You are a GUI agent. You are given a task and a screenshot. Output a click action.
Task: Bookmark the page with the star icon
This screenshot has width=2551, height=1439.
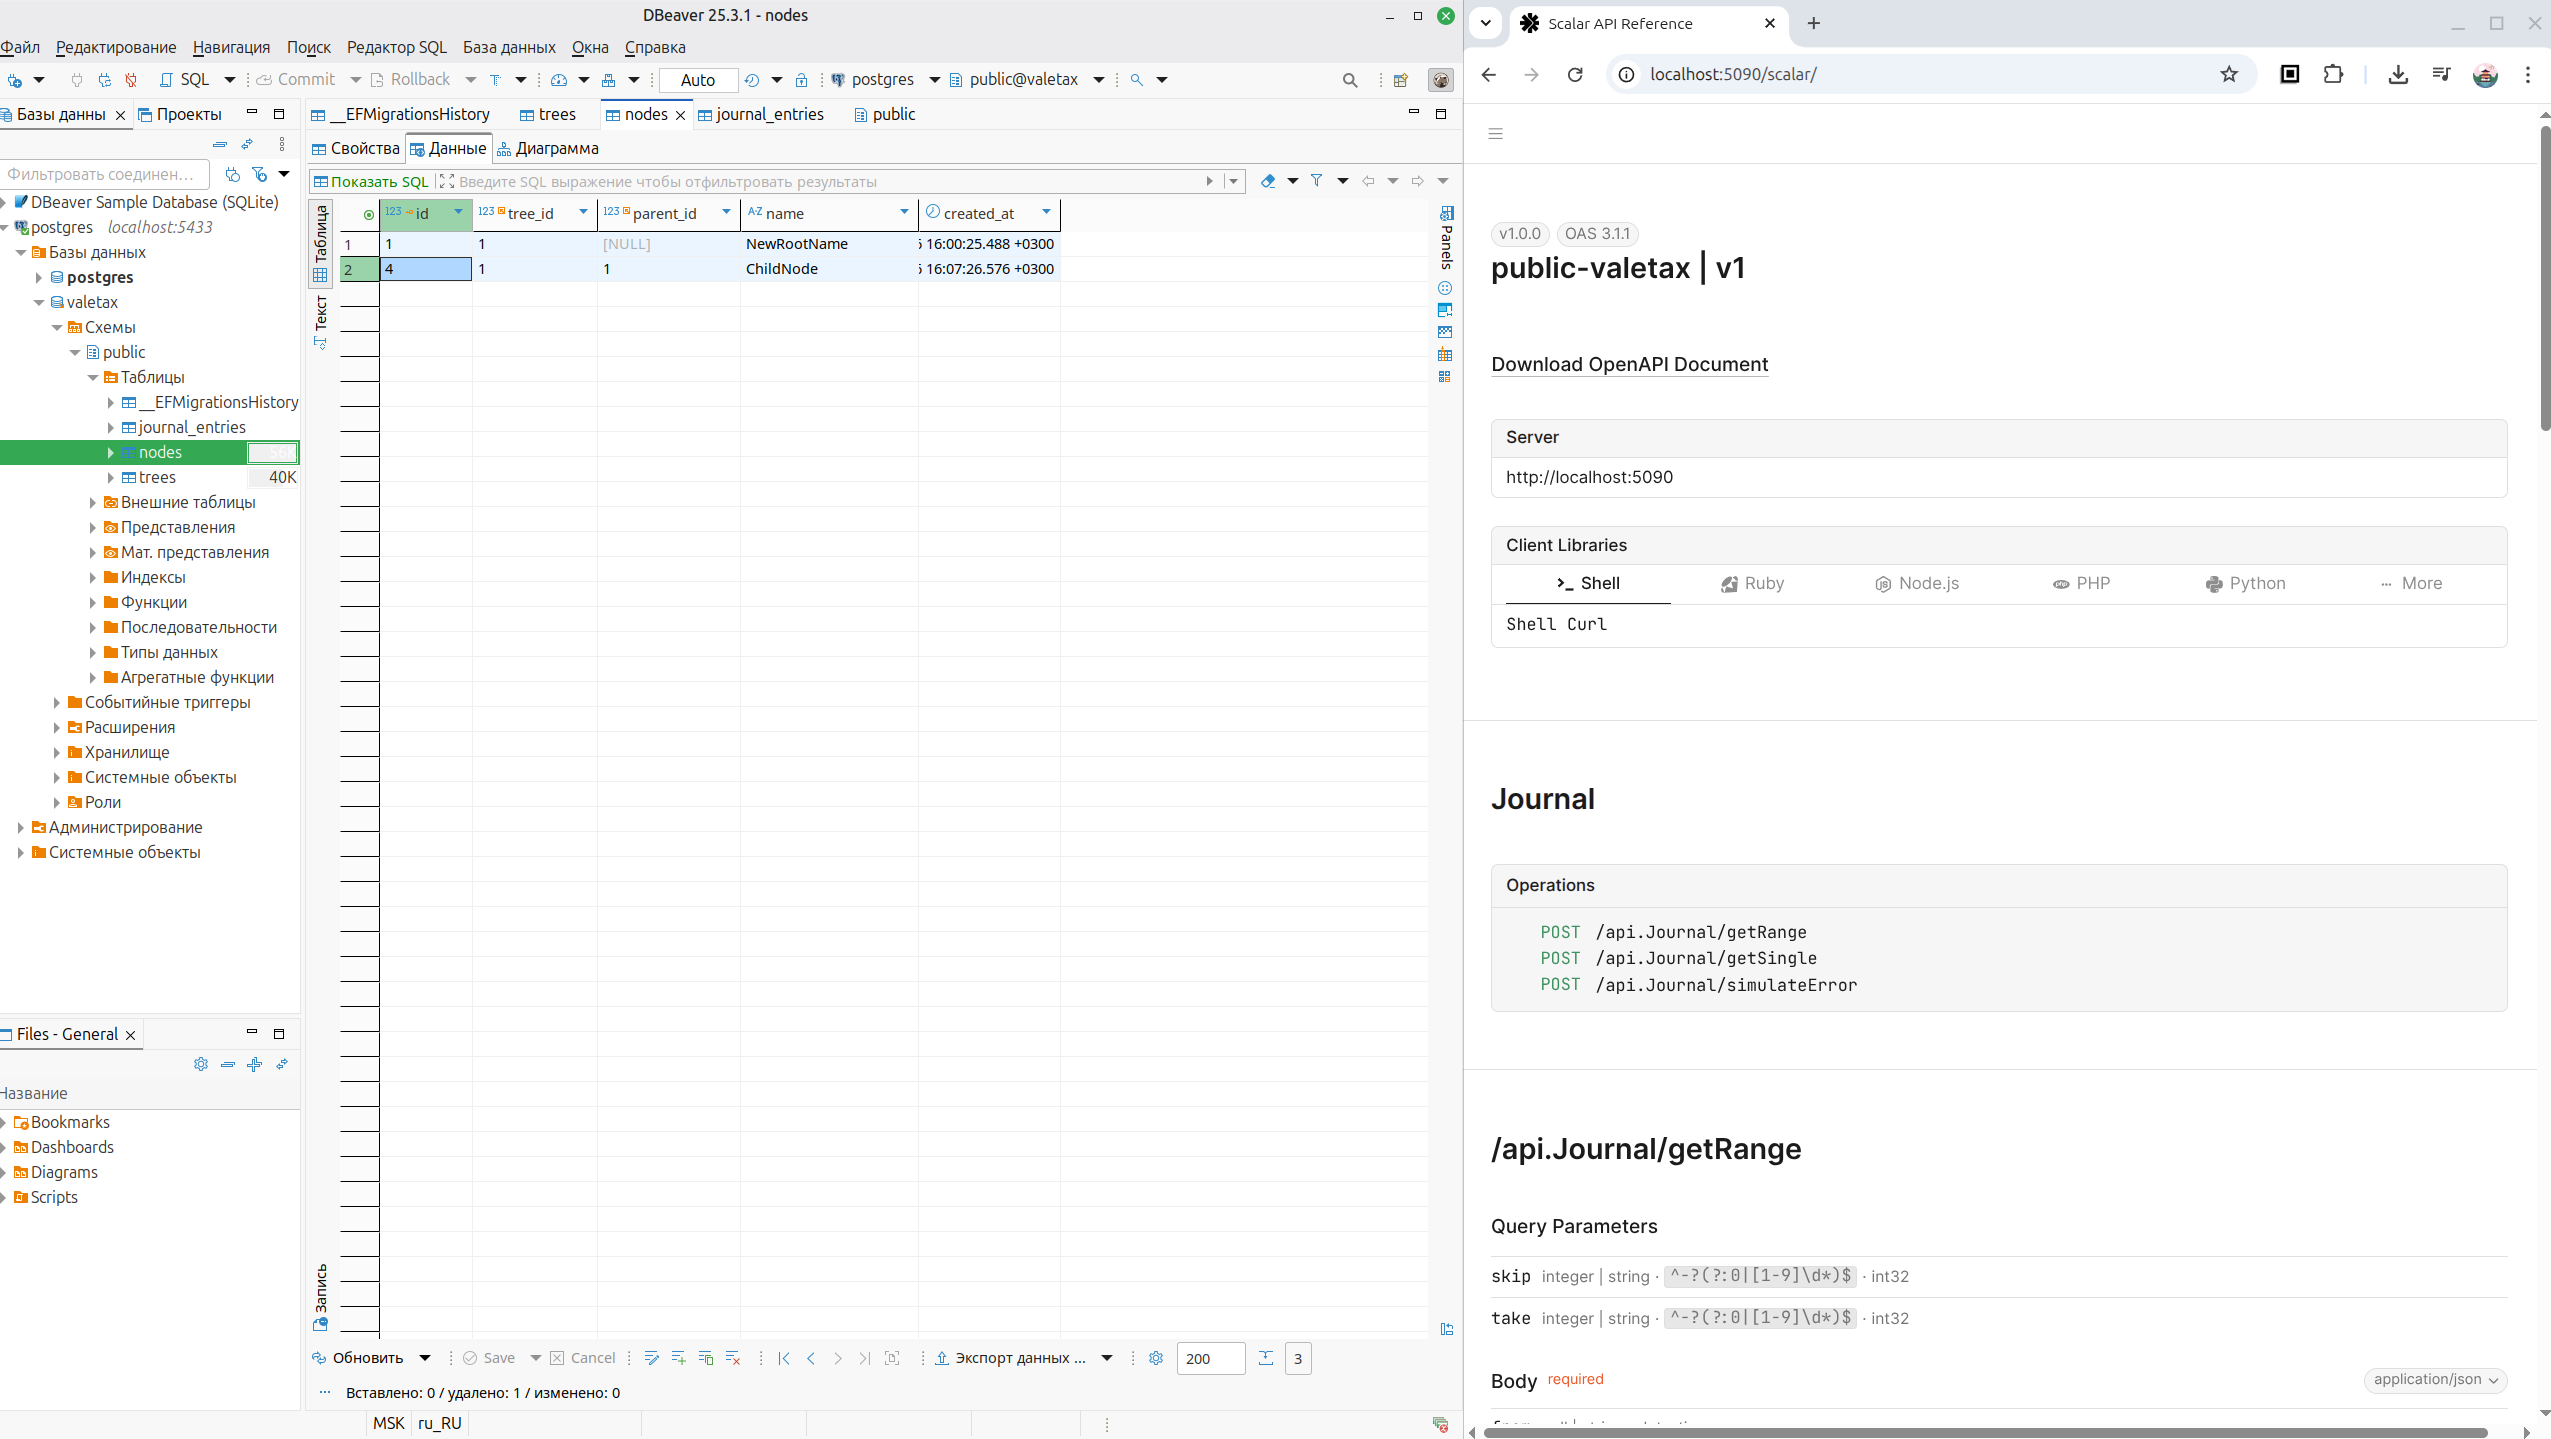point(2229,74)
